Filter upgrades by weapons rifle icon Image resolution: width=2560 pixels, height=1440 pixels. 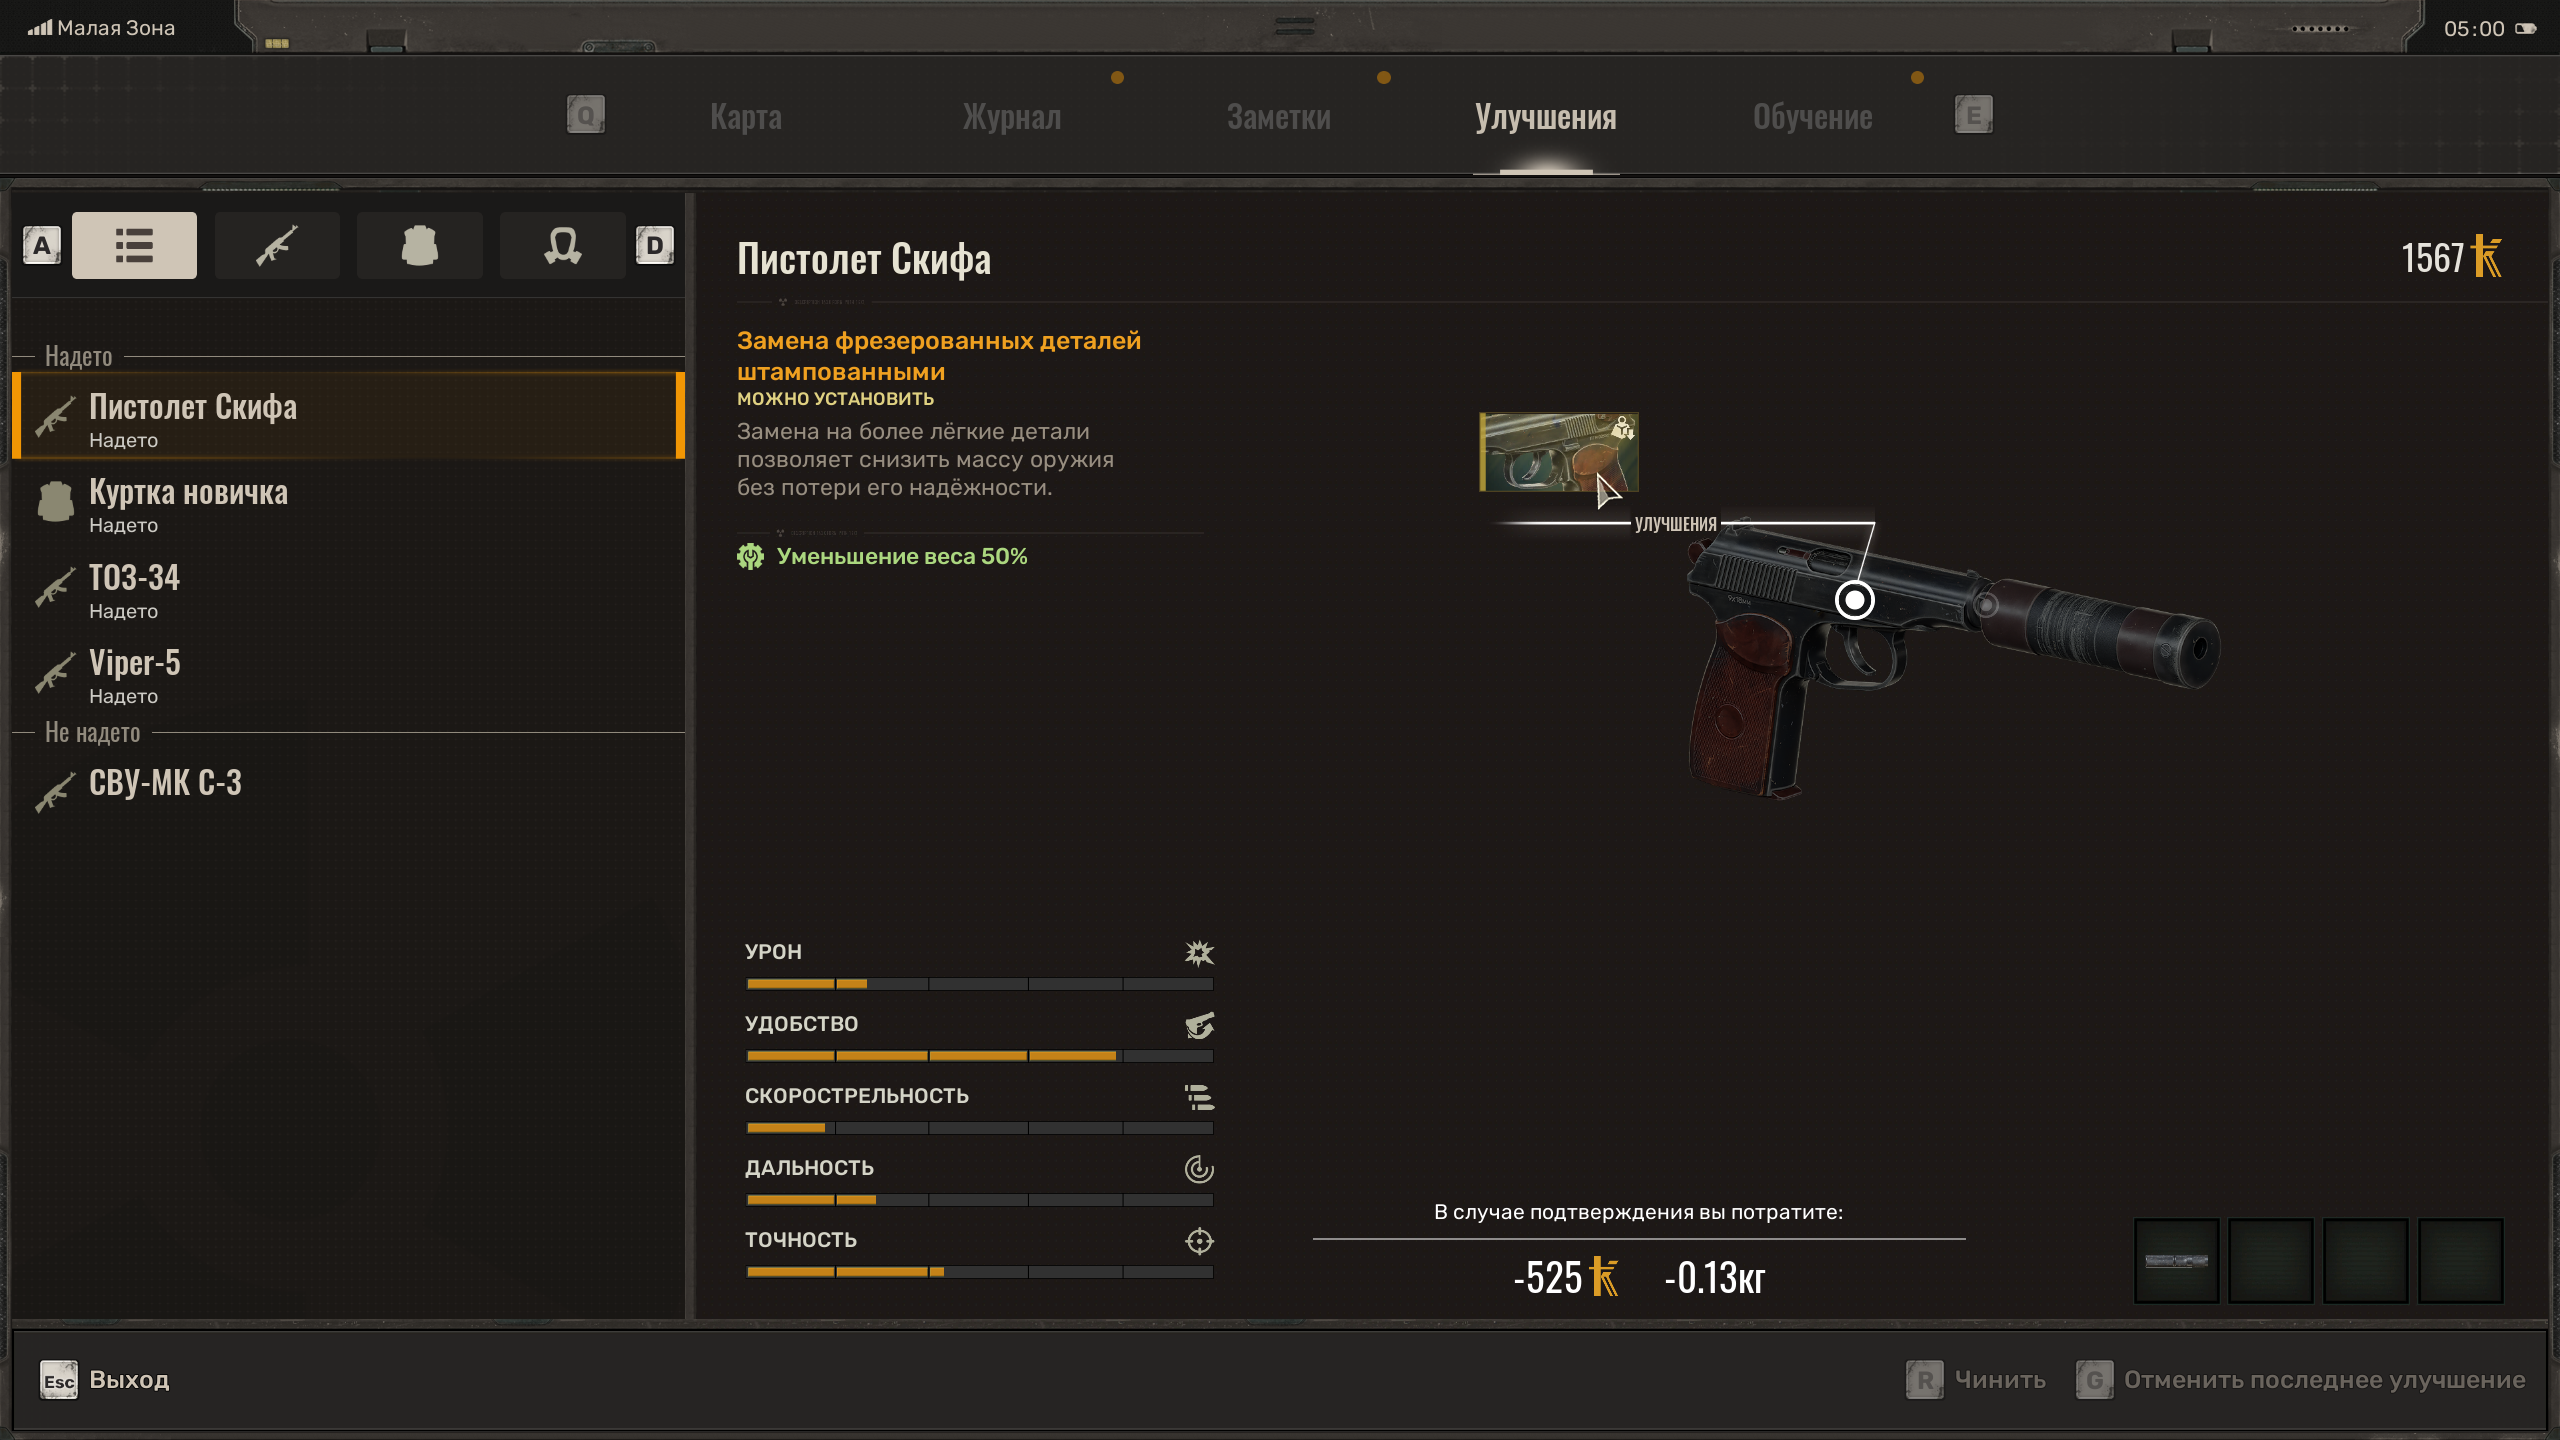(x=277, y=245)
